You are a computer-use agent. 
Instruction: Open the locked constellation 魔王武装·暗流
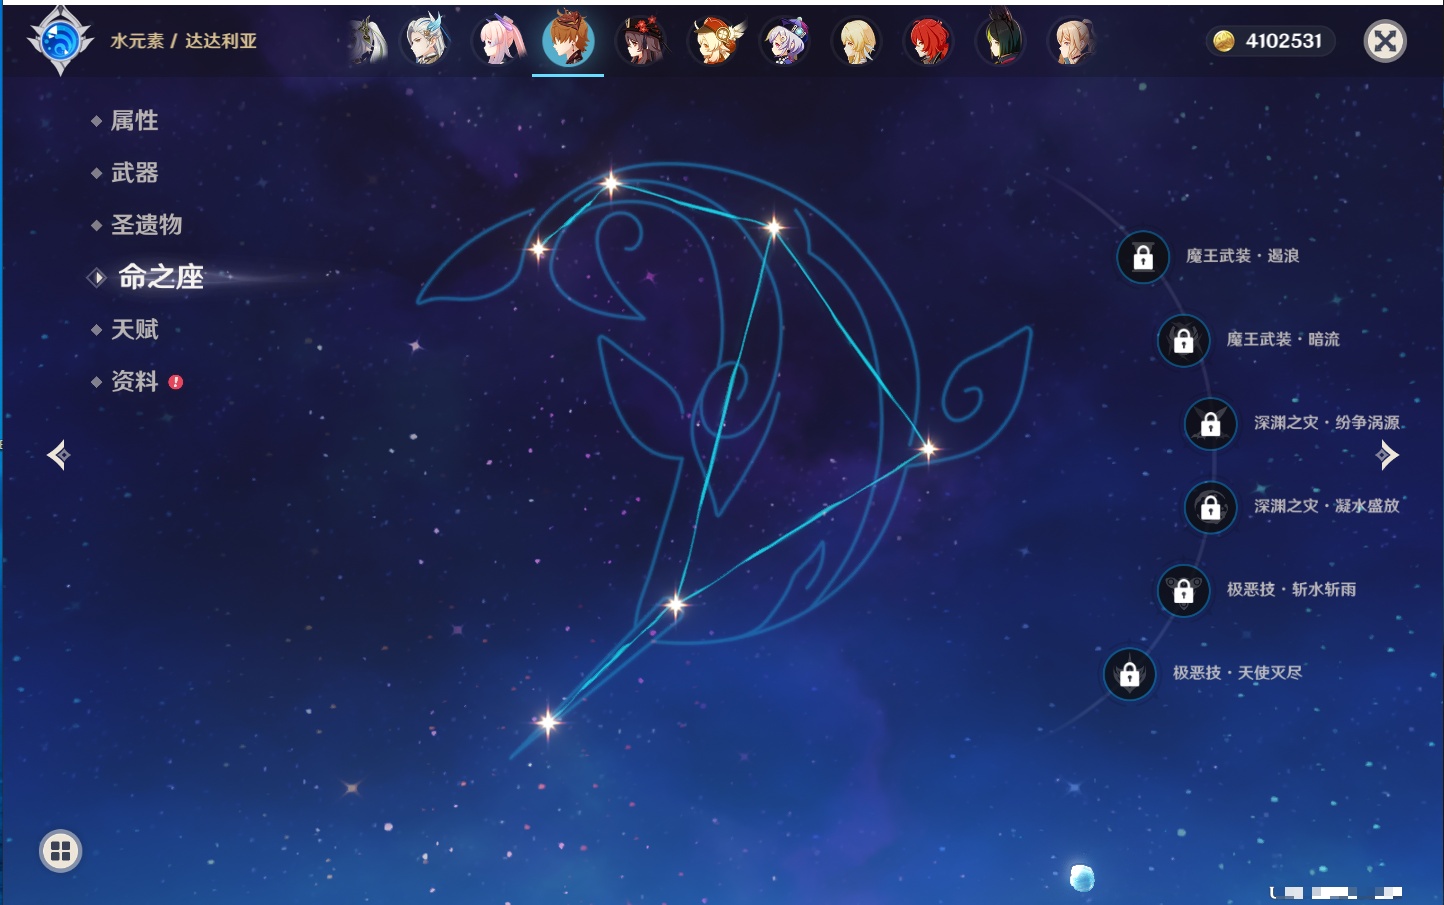click(x=1183, y=340)
